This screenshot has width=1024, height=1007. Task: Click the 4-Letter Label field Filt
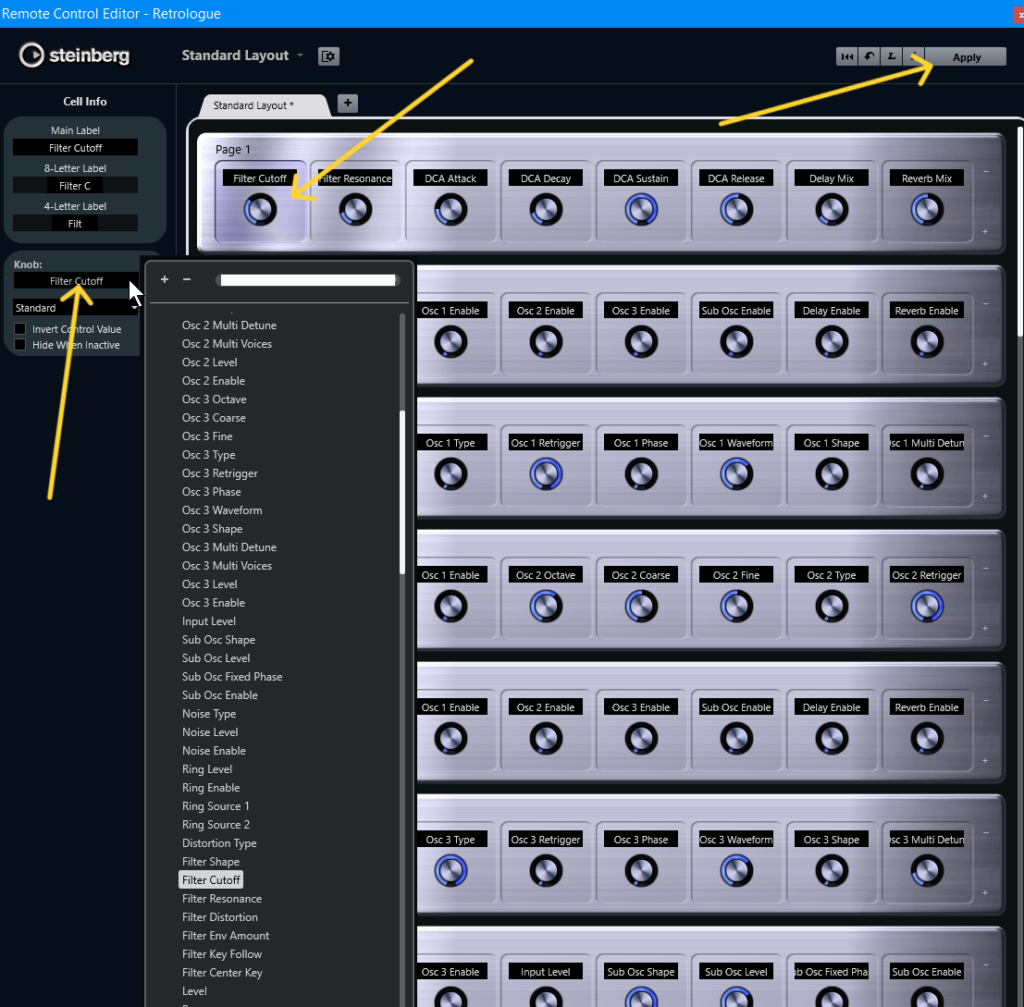(x=75, y=224)
